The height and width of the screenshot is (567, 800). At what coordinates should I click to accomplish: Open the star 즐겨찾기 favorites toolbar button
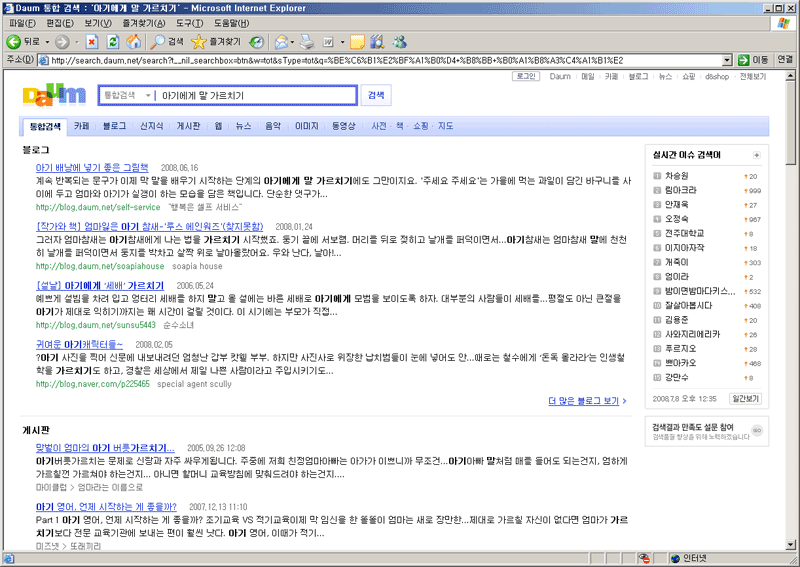point(215,42)
